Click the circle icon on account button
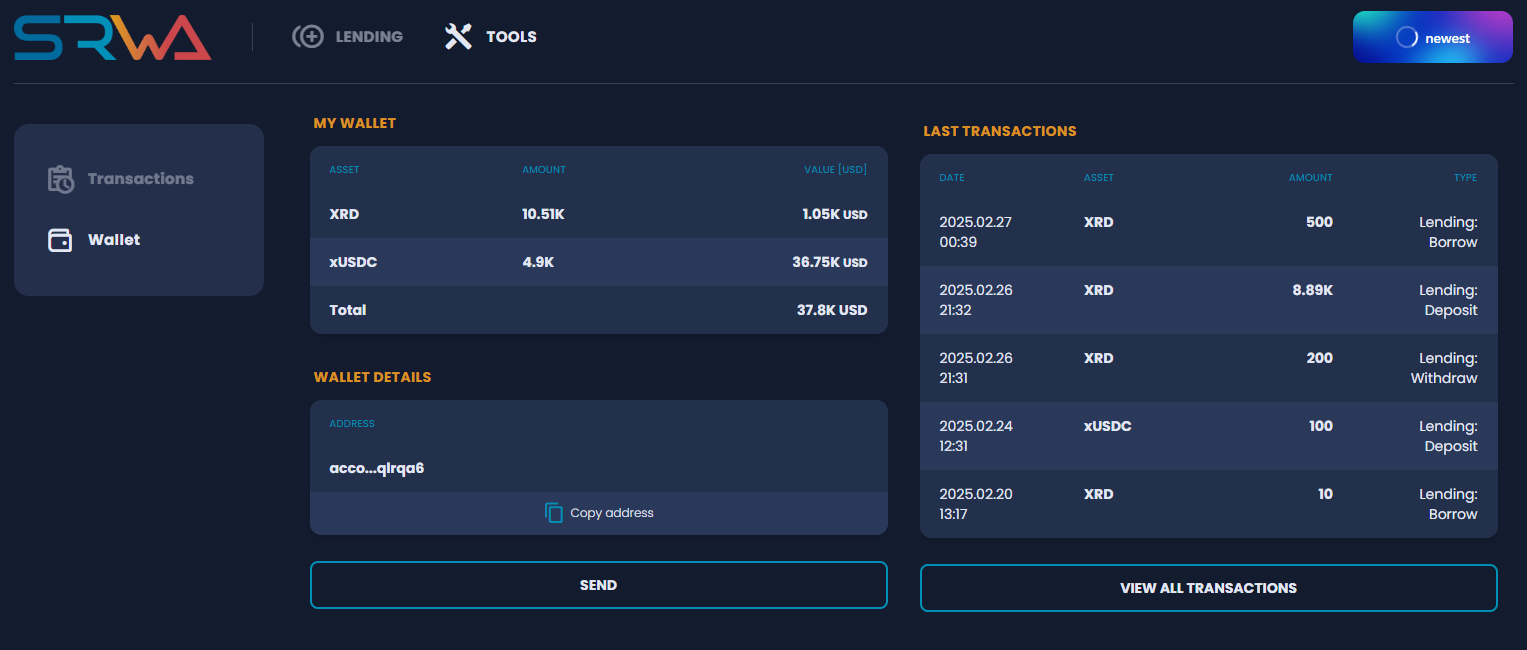Image resolution: width=1527 pixels, height=650 pixels. pos(1406,38)
